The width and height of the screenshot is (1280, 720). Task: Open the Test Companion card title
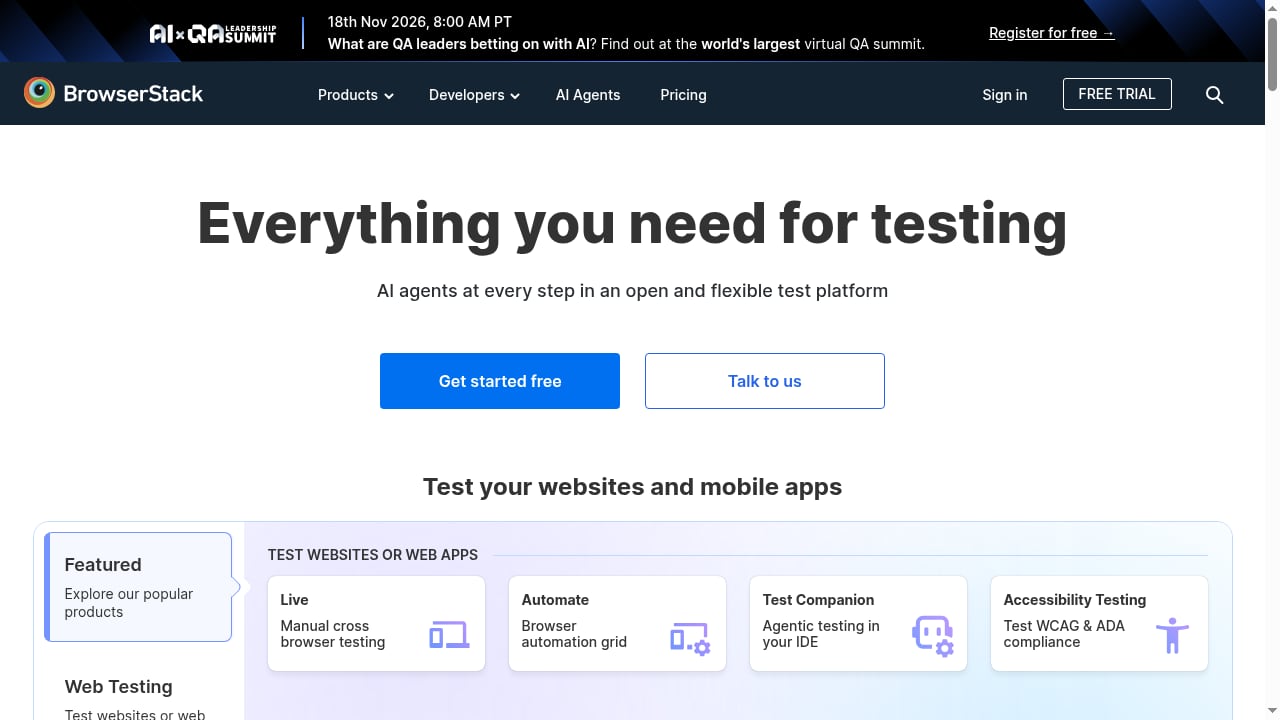[818, 600]
